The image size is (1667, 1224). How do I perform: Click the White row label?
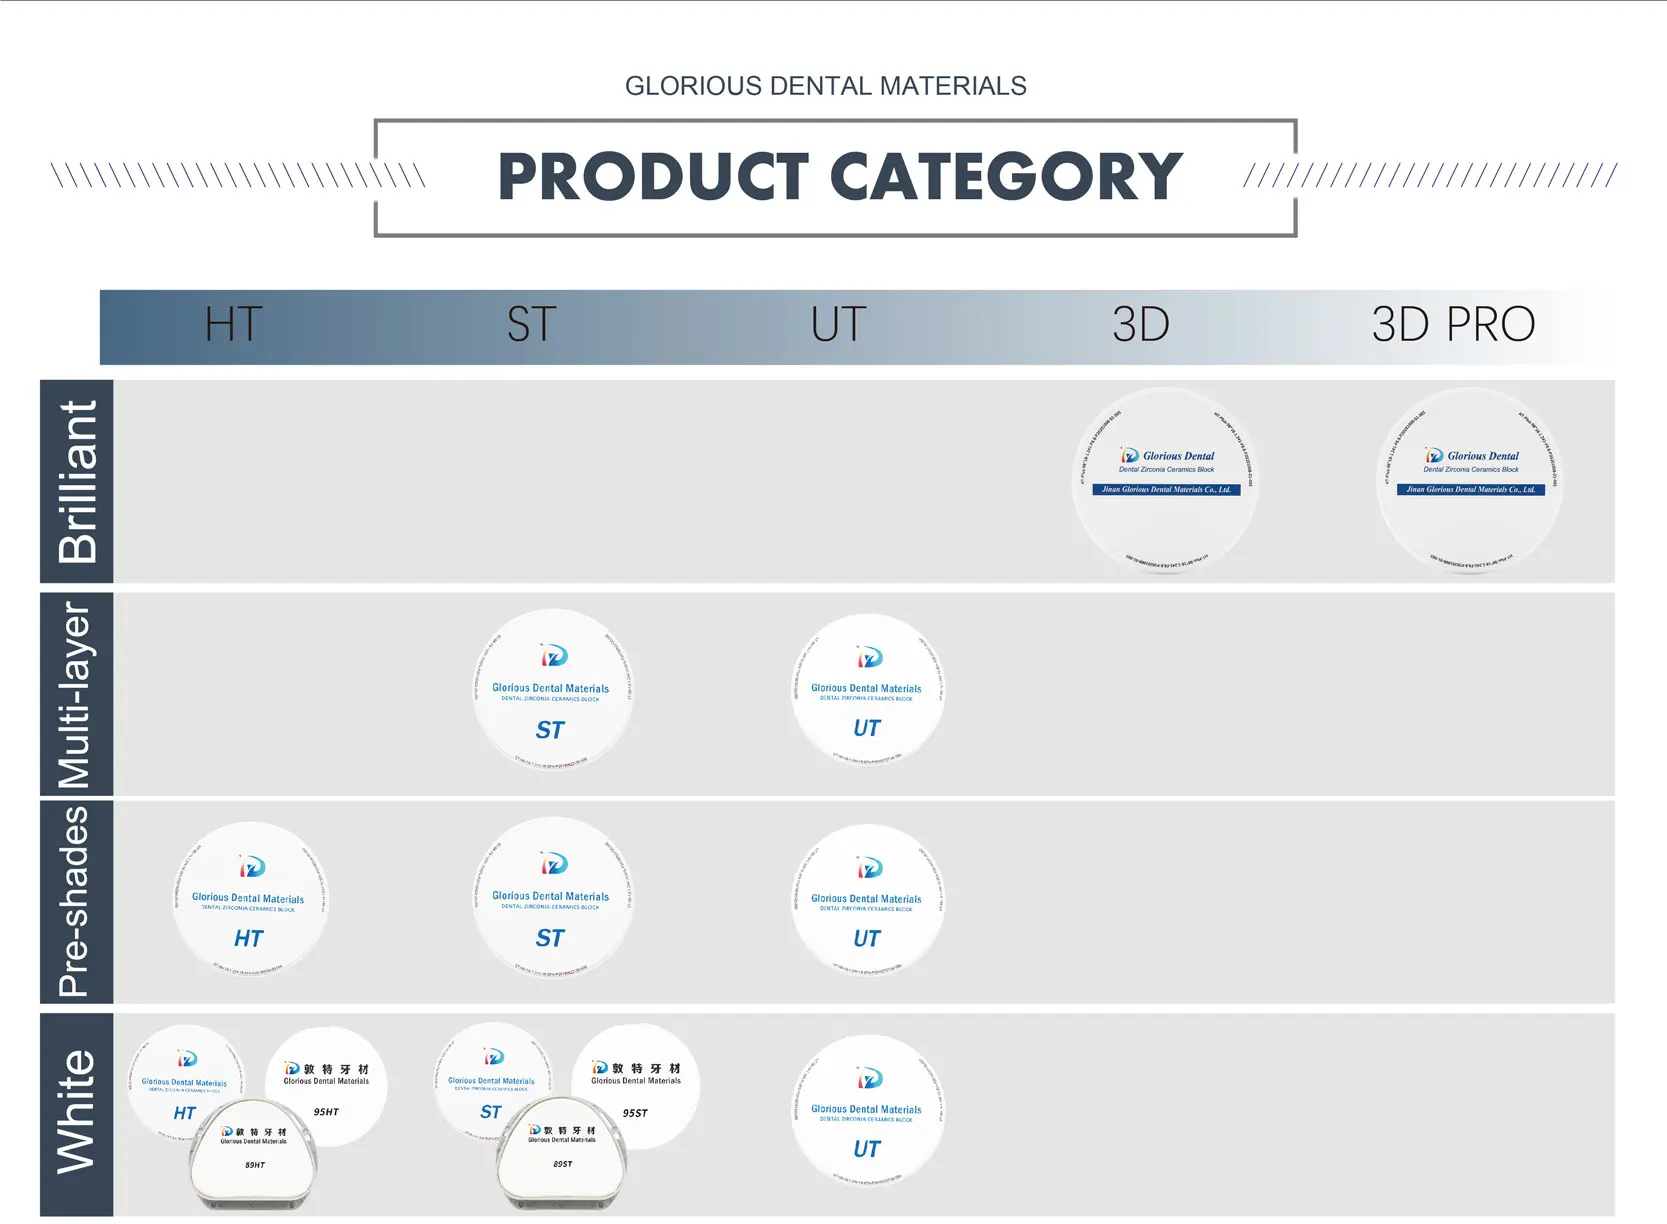[77, 1114]
